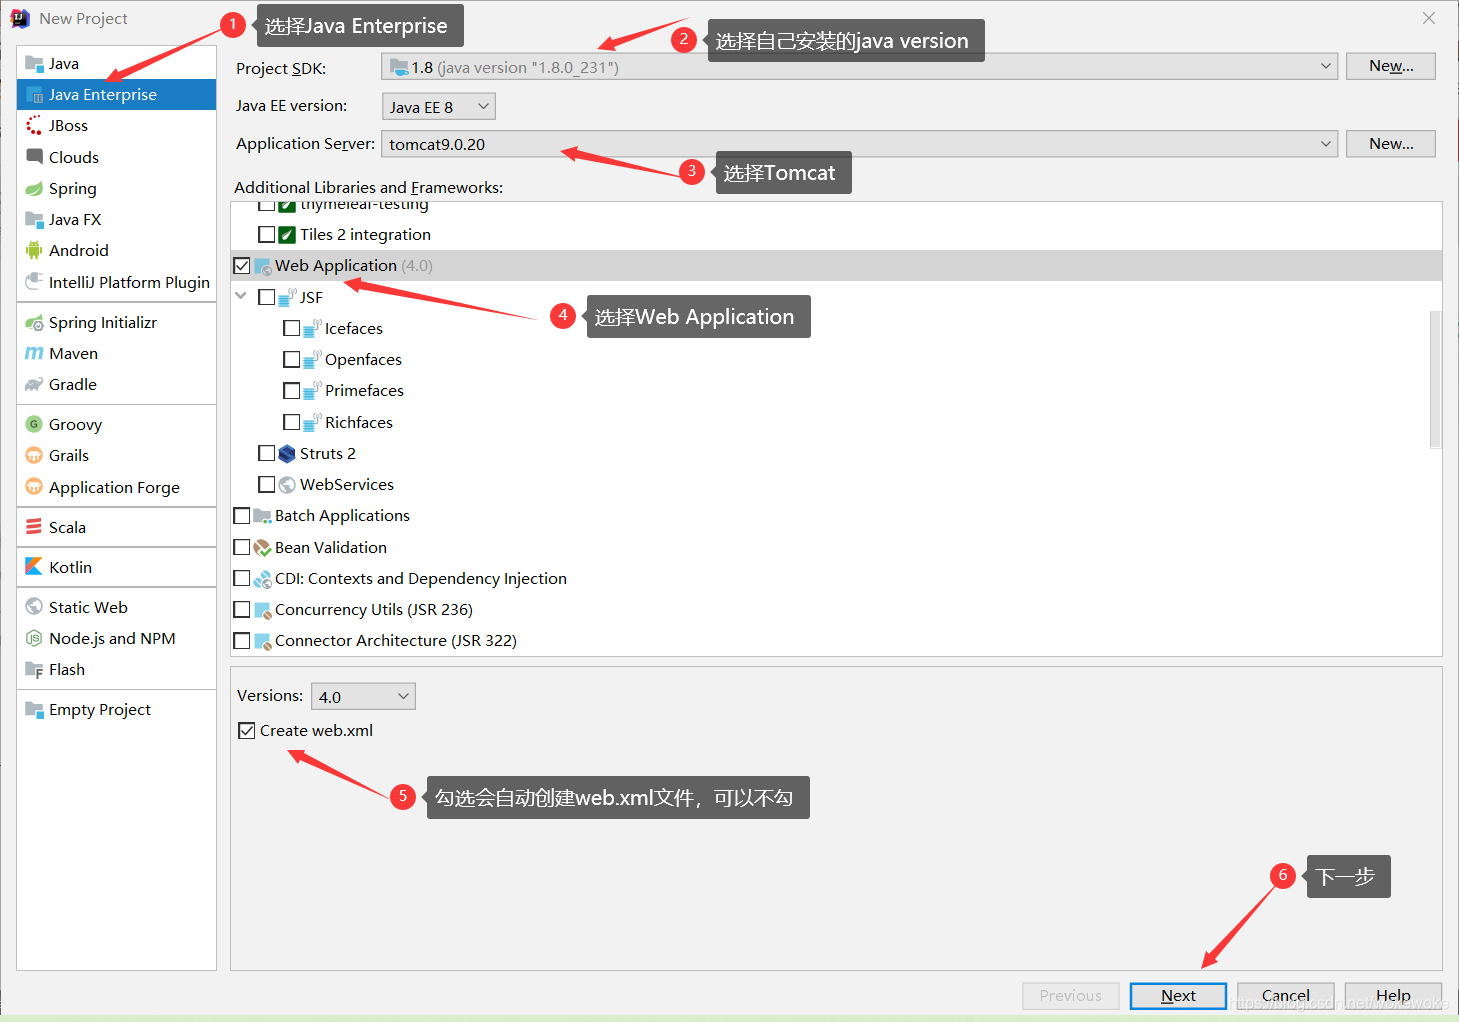The image size is (1459, 1022).
Task: Select Java Enterprise project type
Action: (x=117, y=94)
